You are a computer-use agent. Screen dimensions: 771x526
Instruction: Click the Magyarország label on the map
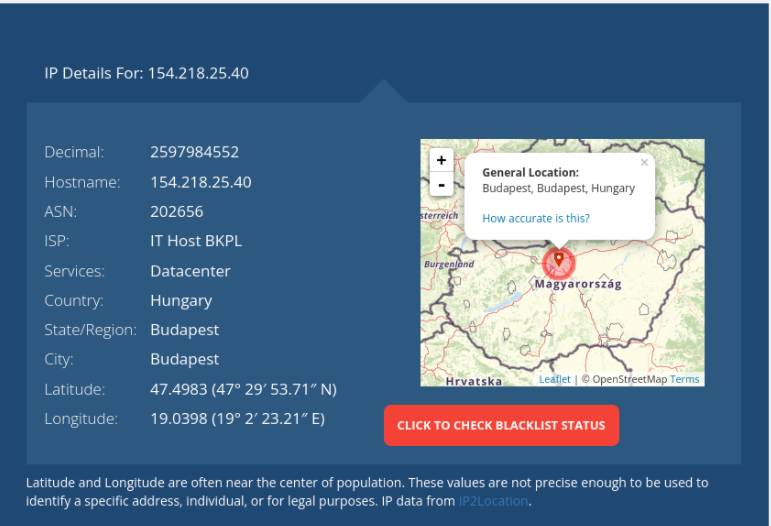click(x=578, y=284)
